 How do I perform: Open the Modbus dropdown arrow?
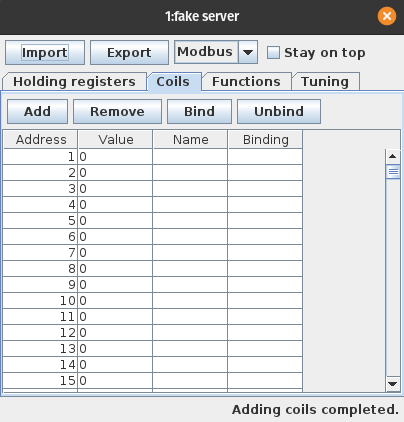(x=248, y=52)
